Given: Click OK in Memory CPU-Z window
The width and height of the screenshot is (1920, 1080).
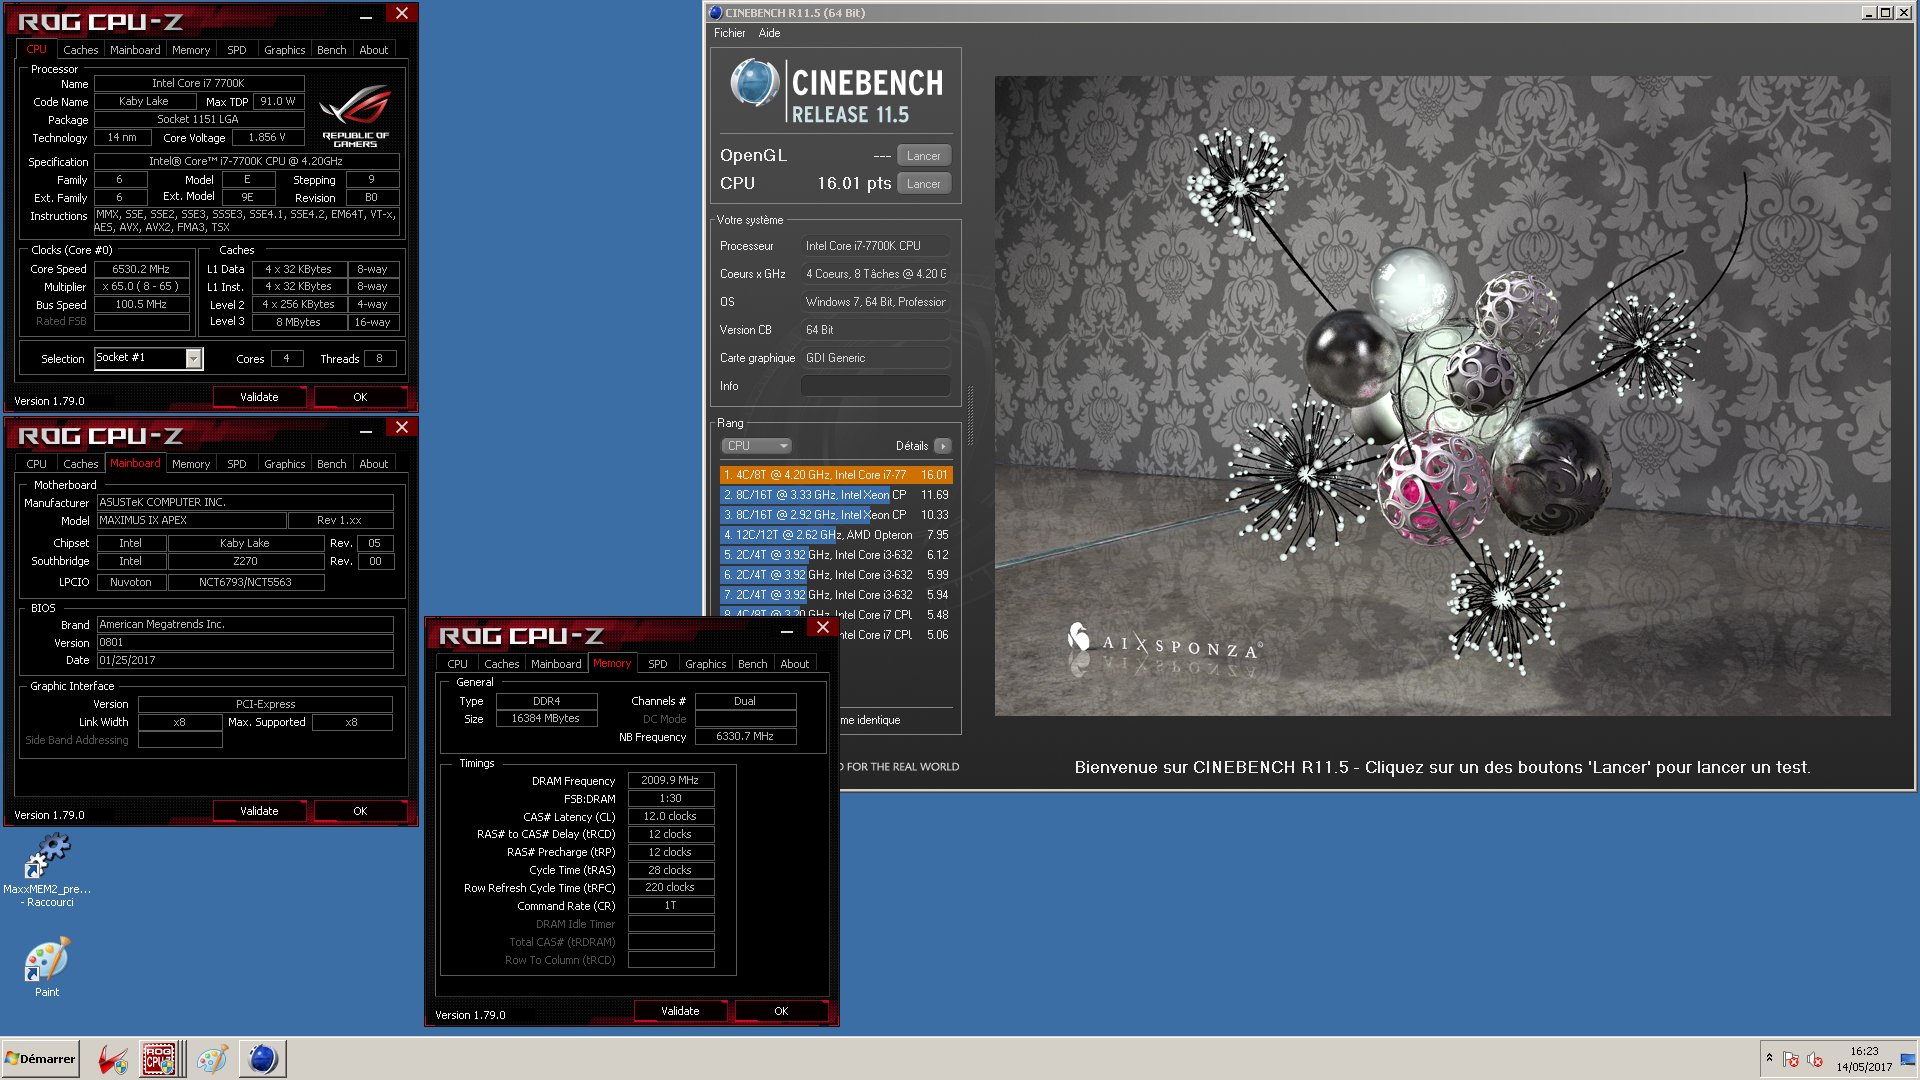Looking at the screenshot, I should tap(781, 1011).
